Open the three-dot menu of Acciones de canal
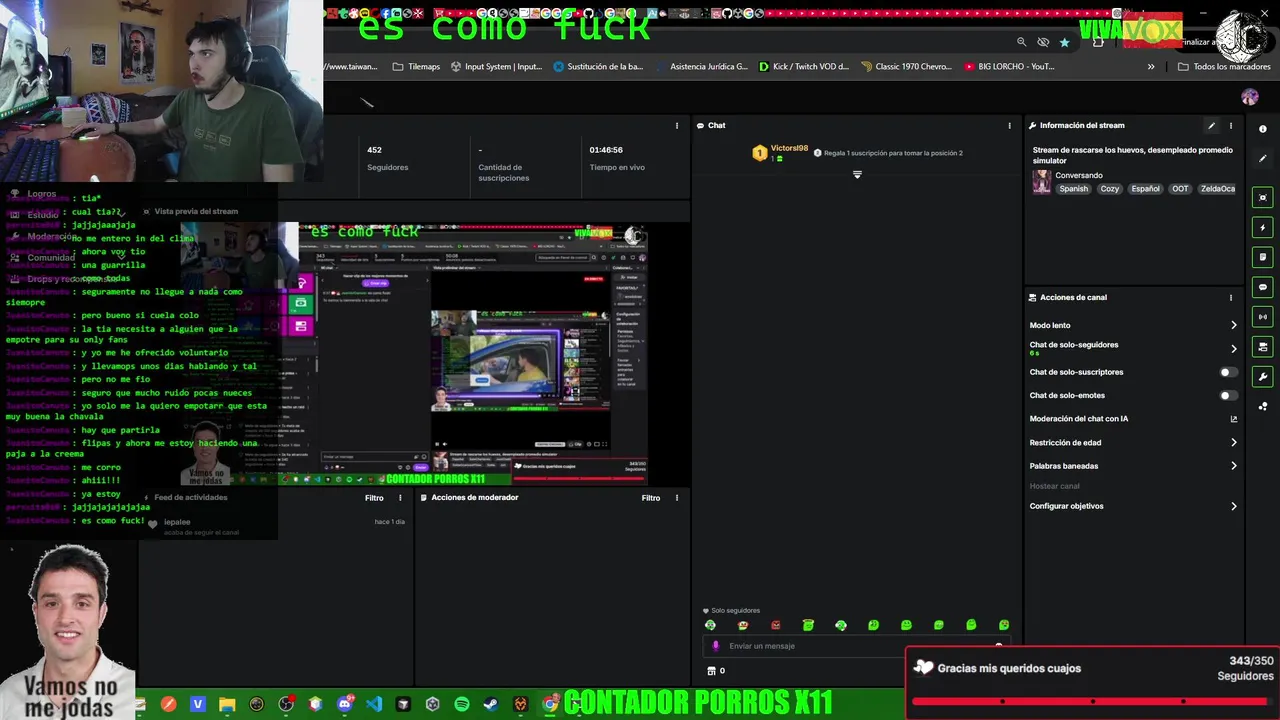The height and width of the screenshot is (720, 1280). (1231, 298)
